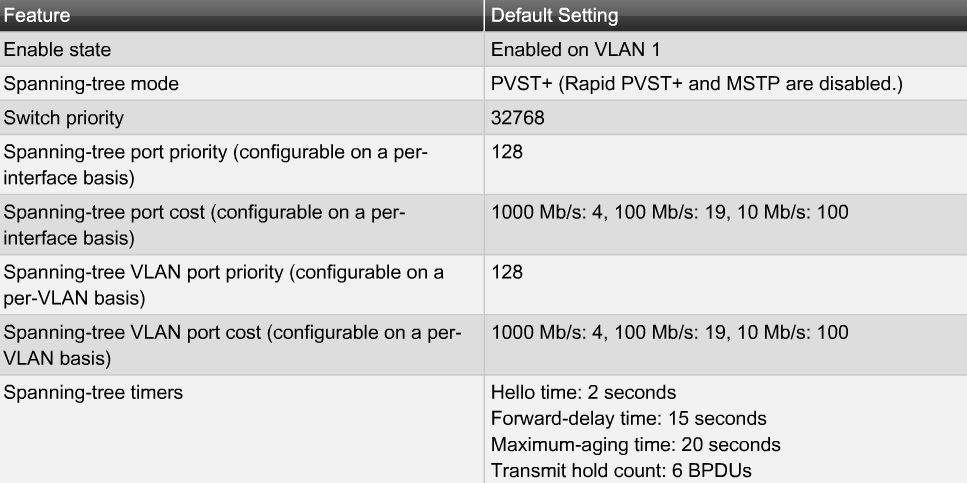Click the Maximum-aging time: 20 seconds line

coord(635,444)
